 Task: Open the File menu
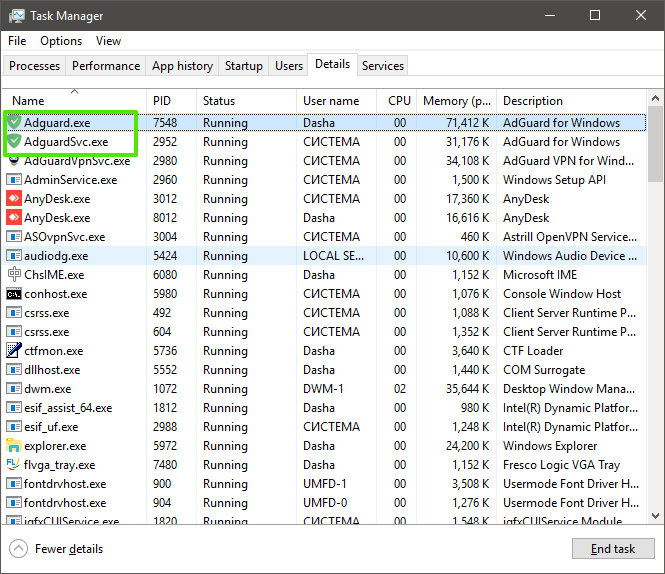tap(17, 41)
